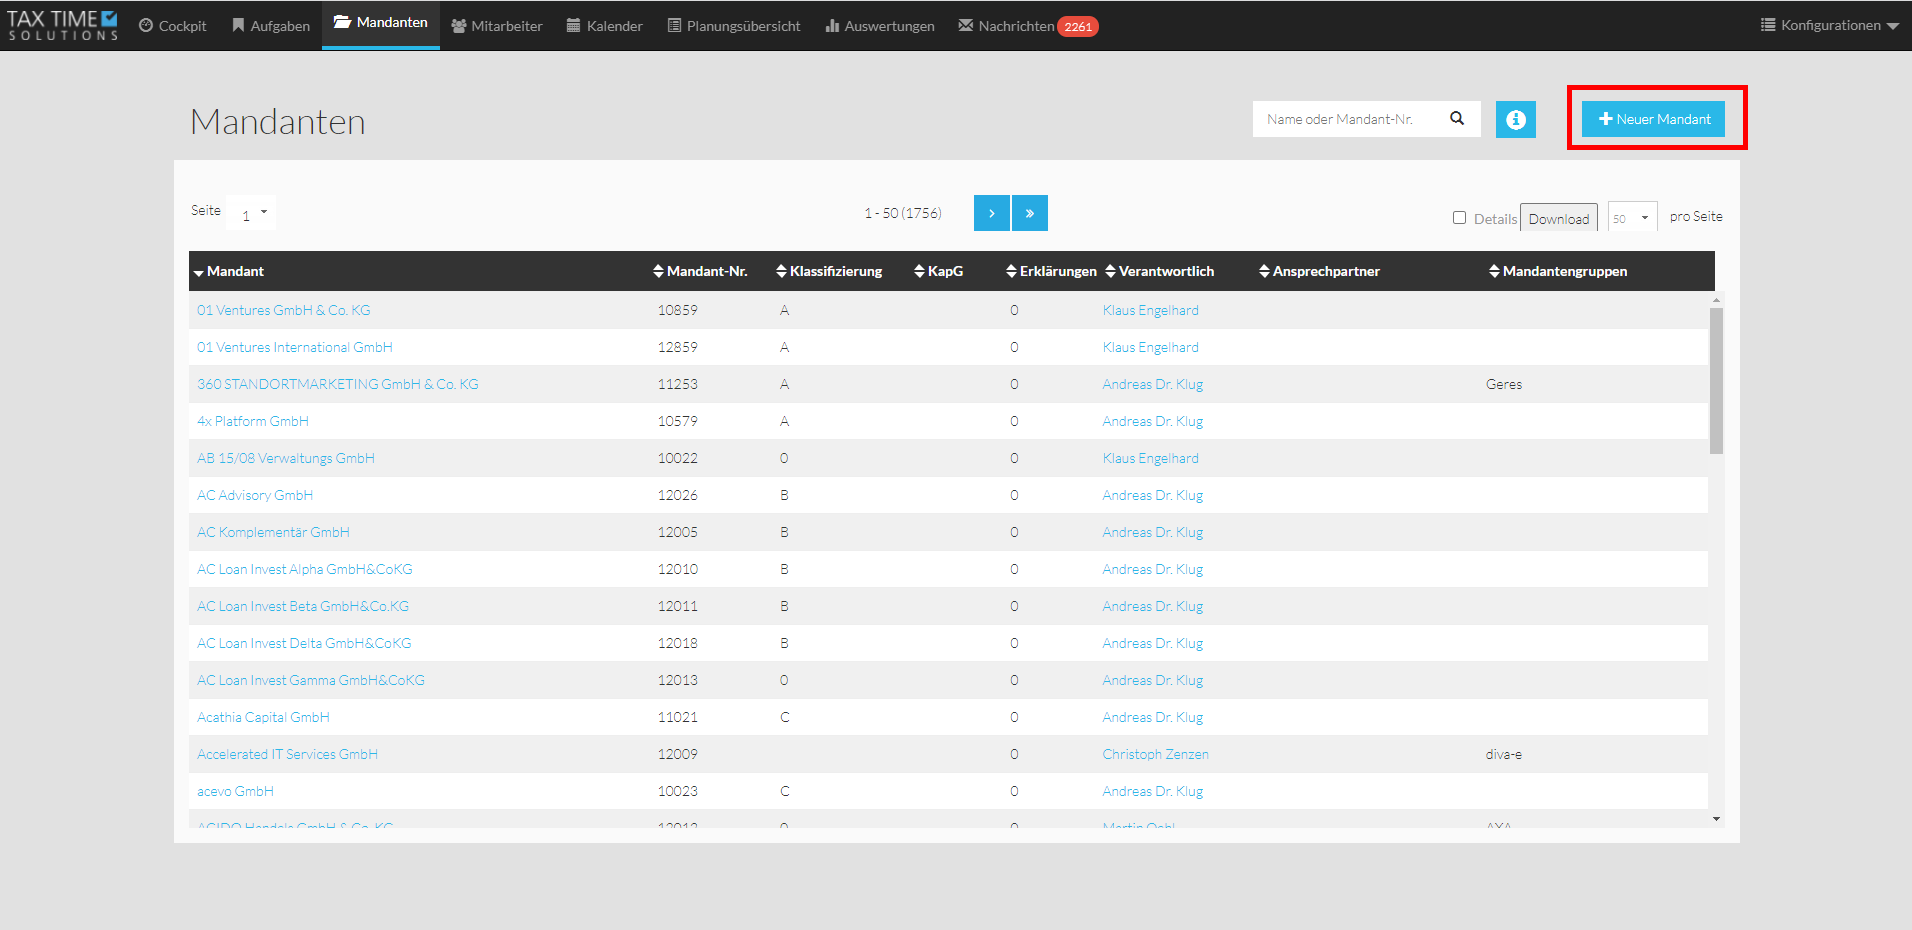Open AC Loan Invest Alpha GmbH&CoKG

click(x=305, y=569)
